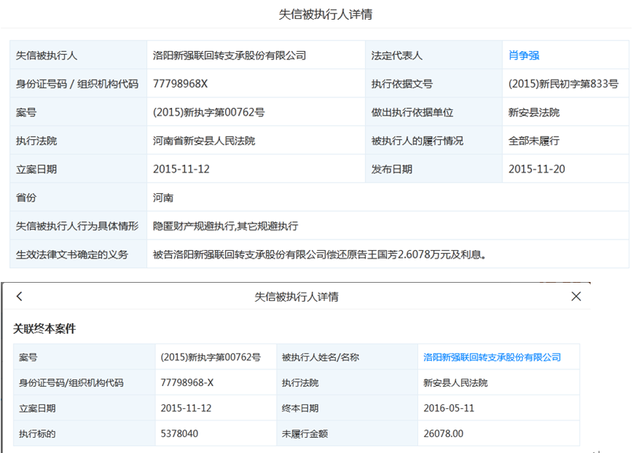The width and height of the screenshot is (640, 453).
Task: Click organization code 77798968X in top table
Action: tap(180, 84)
